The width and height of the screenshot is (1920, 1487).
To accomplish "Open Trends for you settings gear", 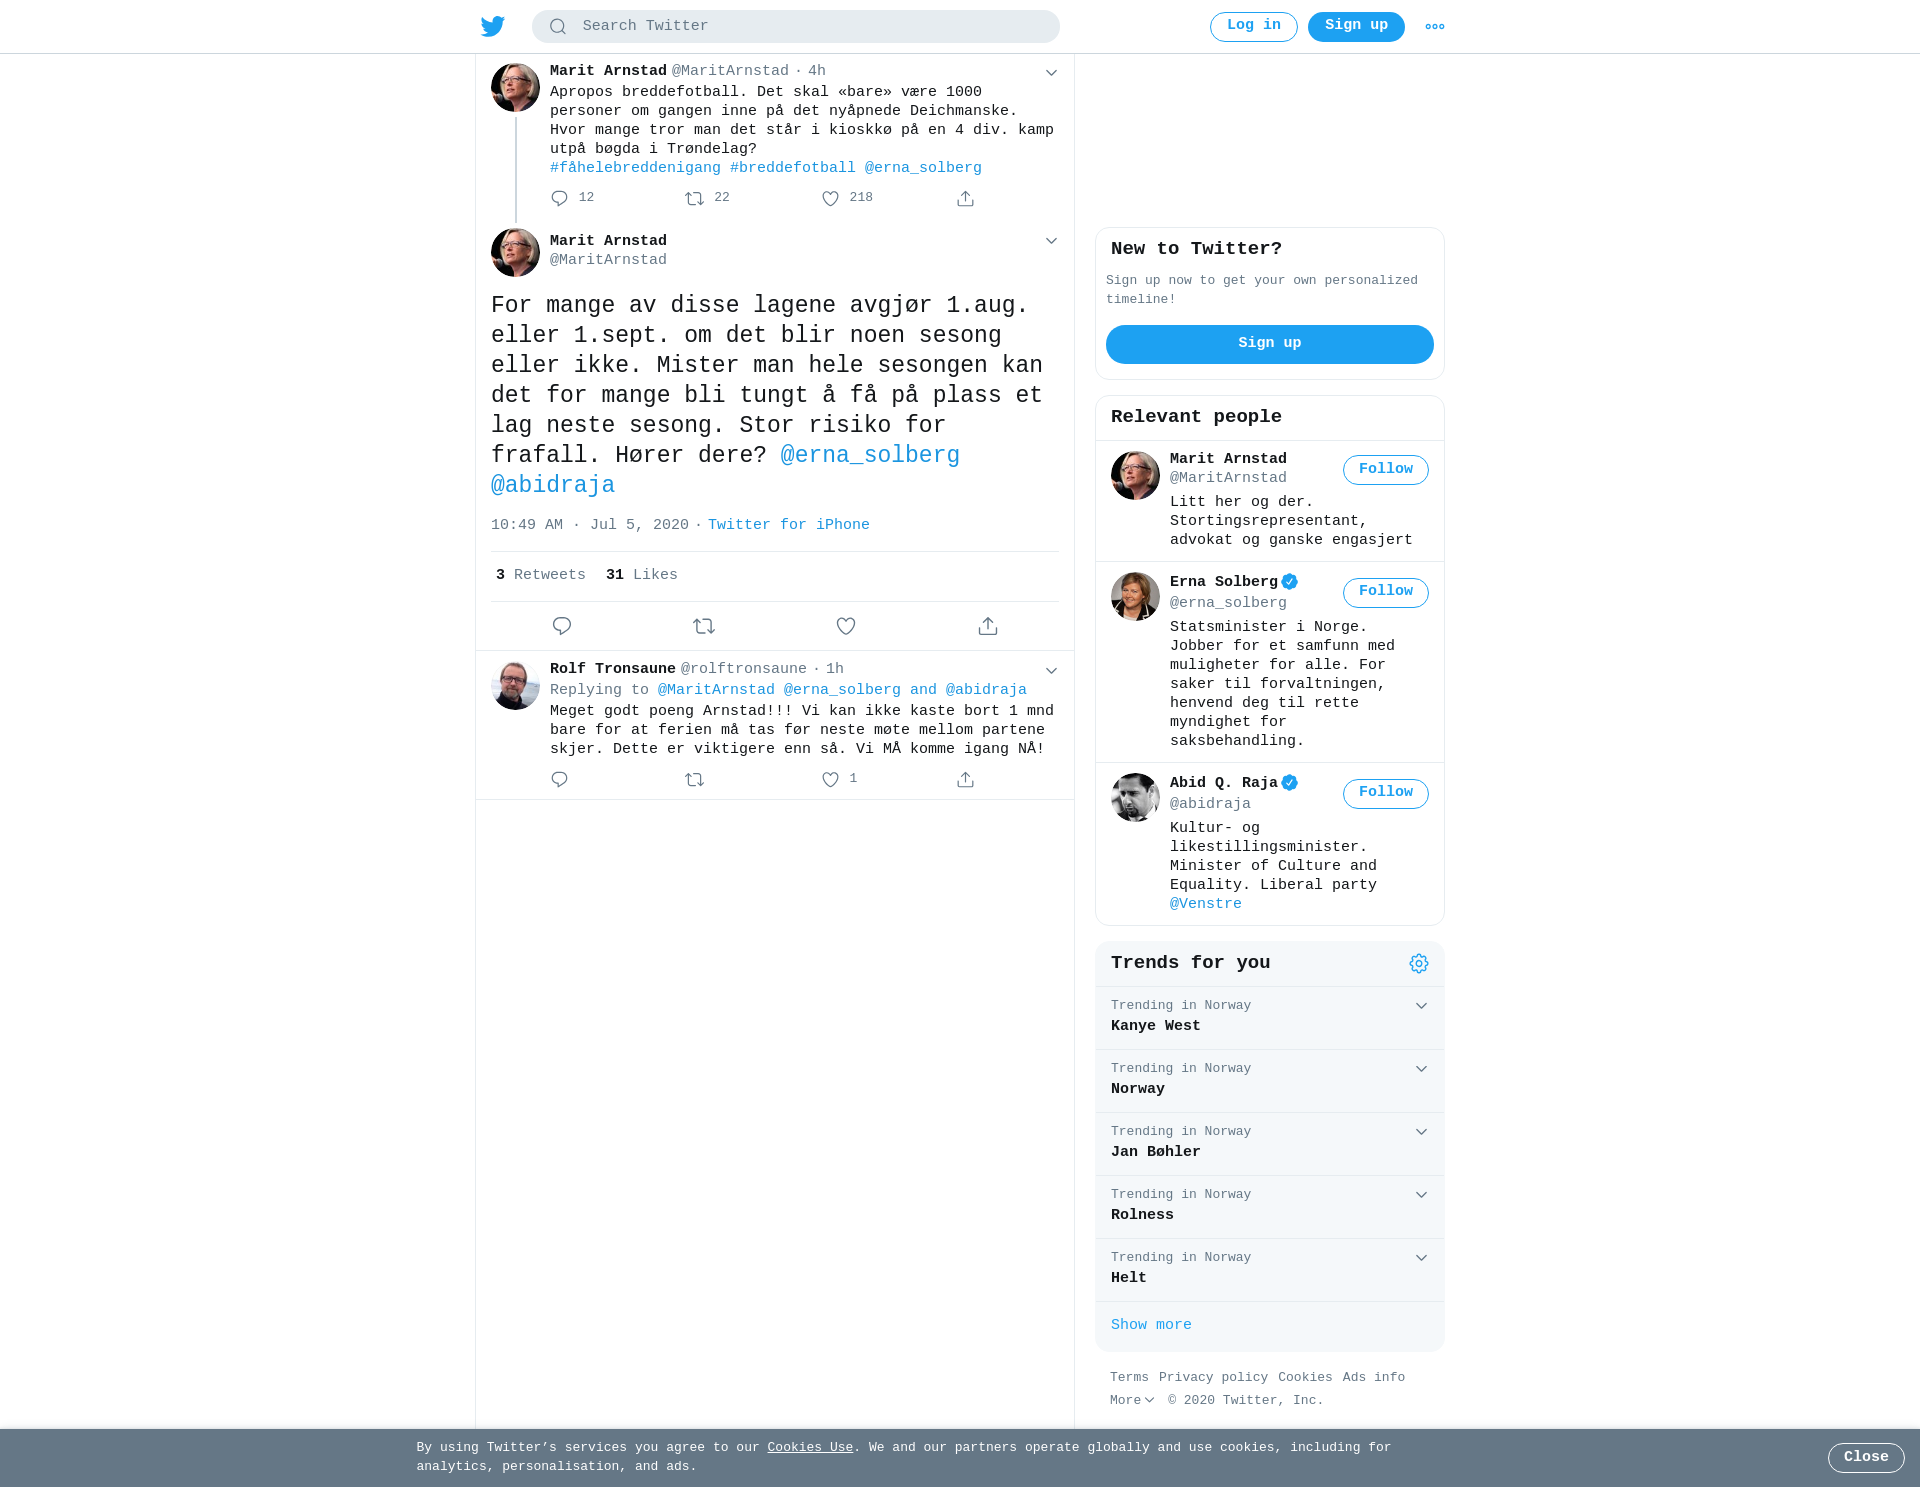I will tap(1419, 963).
